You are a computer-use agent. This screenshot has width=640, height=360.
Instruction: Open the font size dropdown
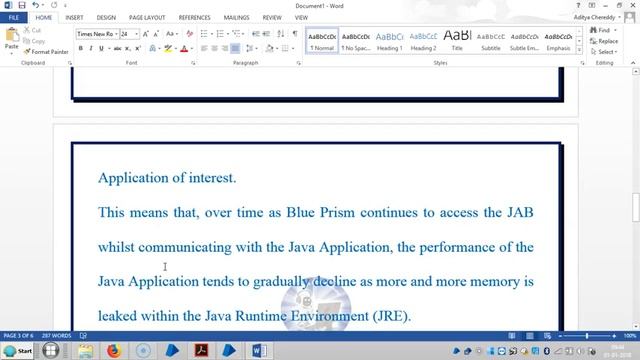click(x=137, y=34)
